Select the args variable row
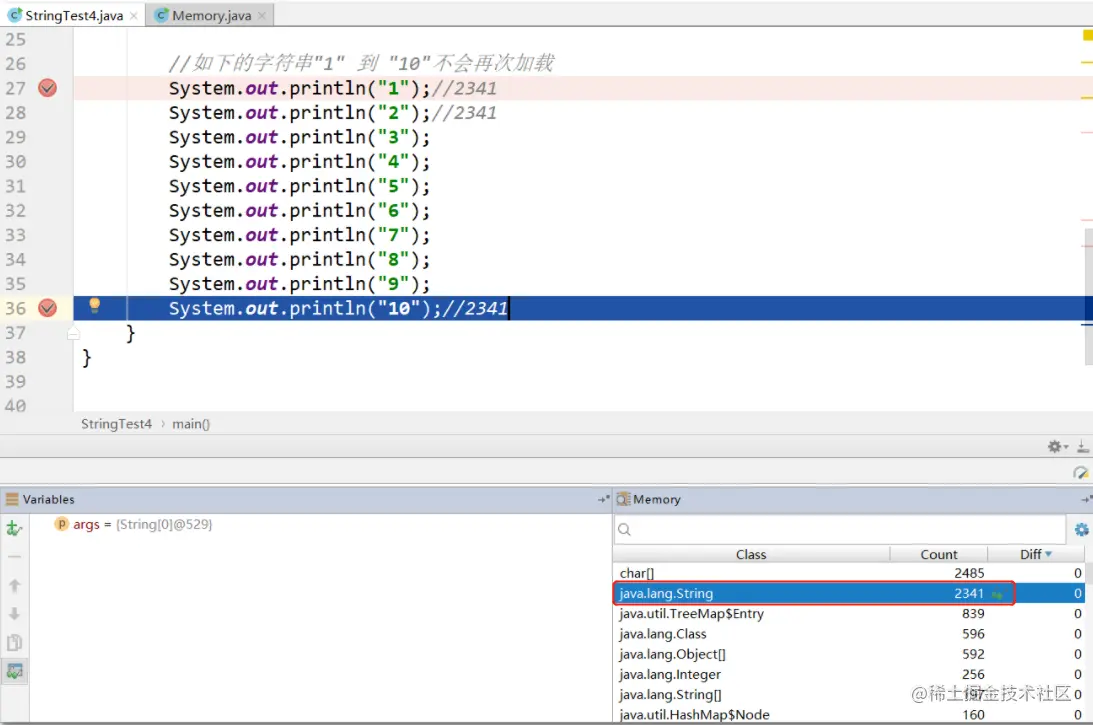The height and width of the screenshot is (725, 1093). click(319, 524)
